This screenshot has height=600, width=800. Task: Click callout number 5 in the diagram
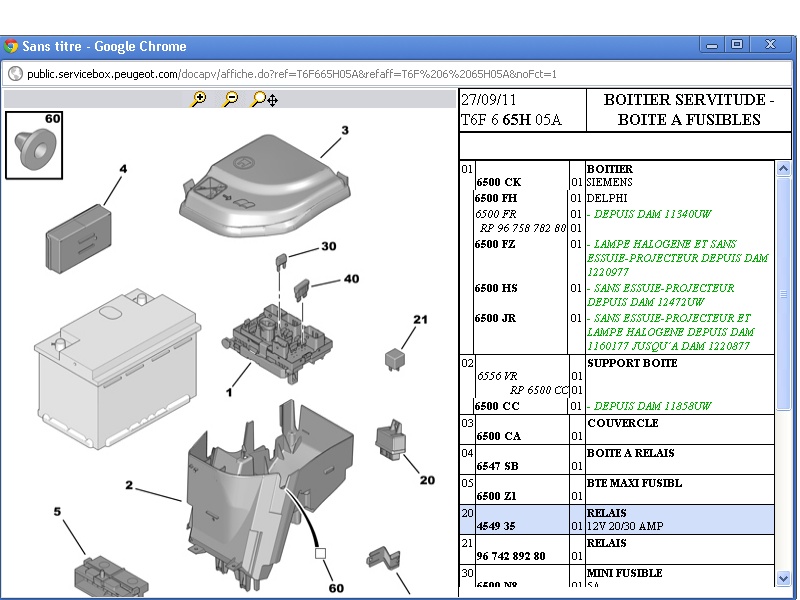pos(57,511)
